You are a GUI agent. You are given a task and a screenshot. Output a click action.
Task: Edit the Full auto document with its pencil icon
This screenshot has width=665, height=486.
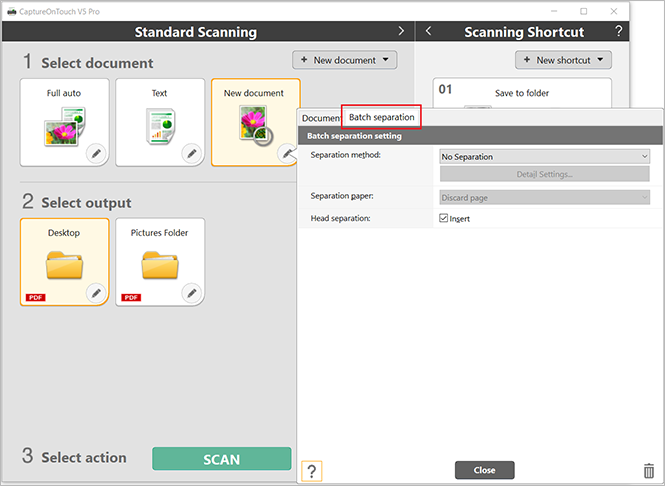96,153
